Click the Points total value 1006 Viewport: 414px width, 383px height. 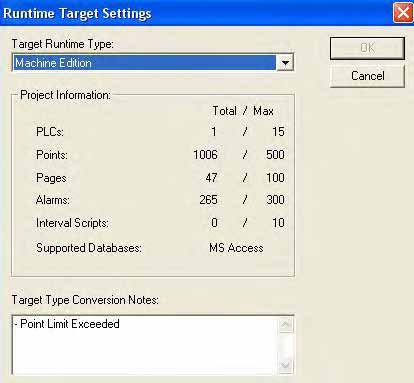pyautogui.click(x=205, y=155)
